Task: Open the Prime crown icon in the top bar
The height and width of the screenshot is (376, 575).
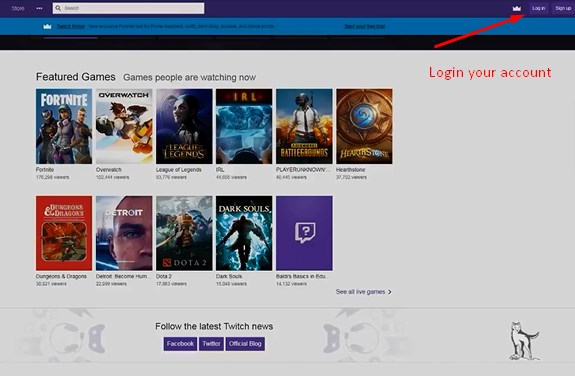Action: click(x=517, y=8)
